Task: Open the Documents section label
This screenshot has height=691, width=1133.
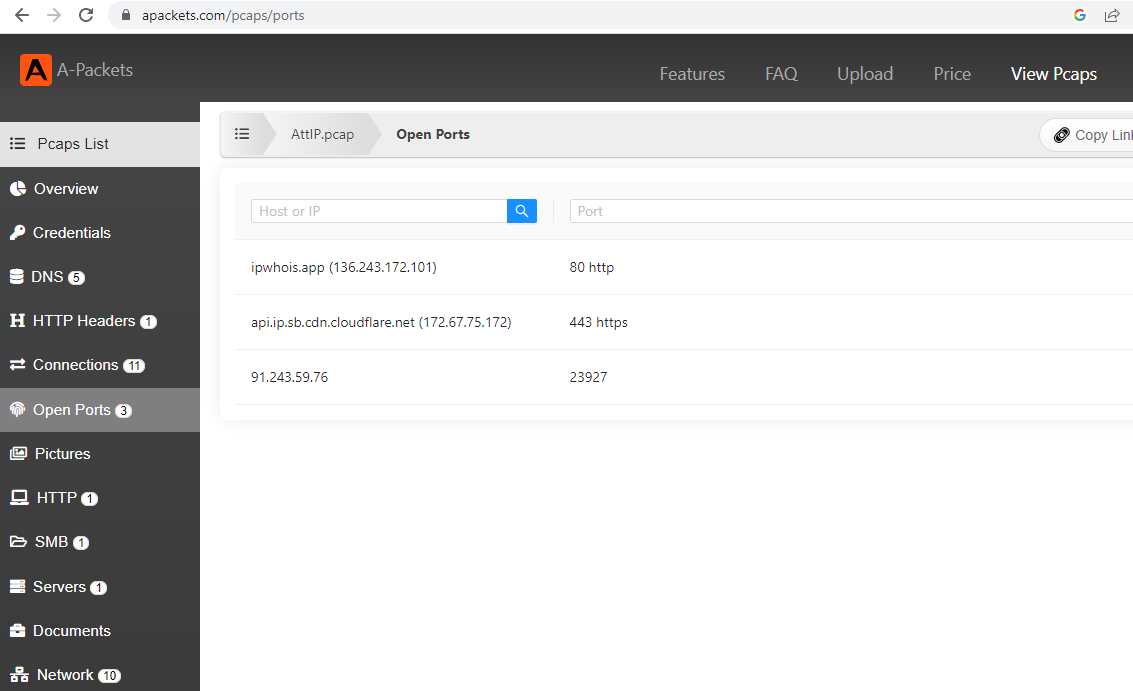Action: point(72,631)
